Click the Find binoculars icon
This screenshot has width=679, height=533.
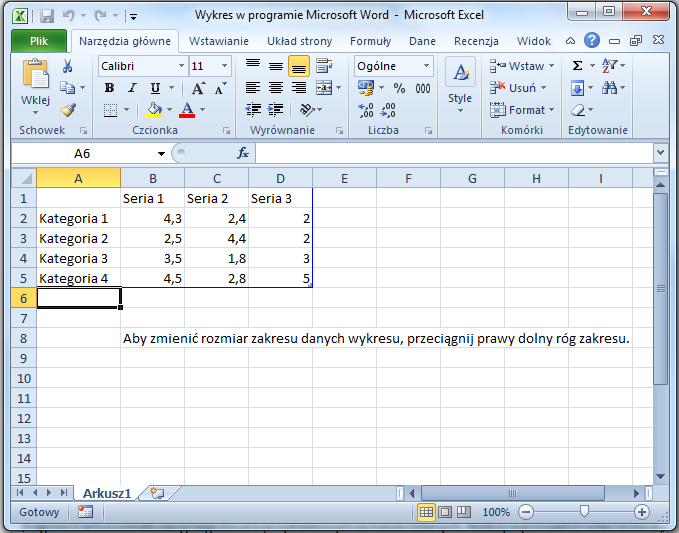coord(609,88)
